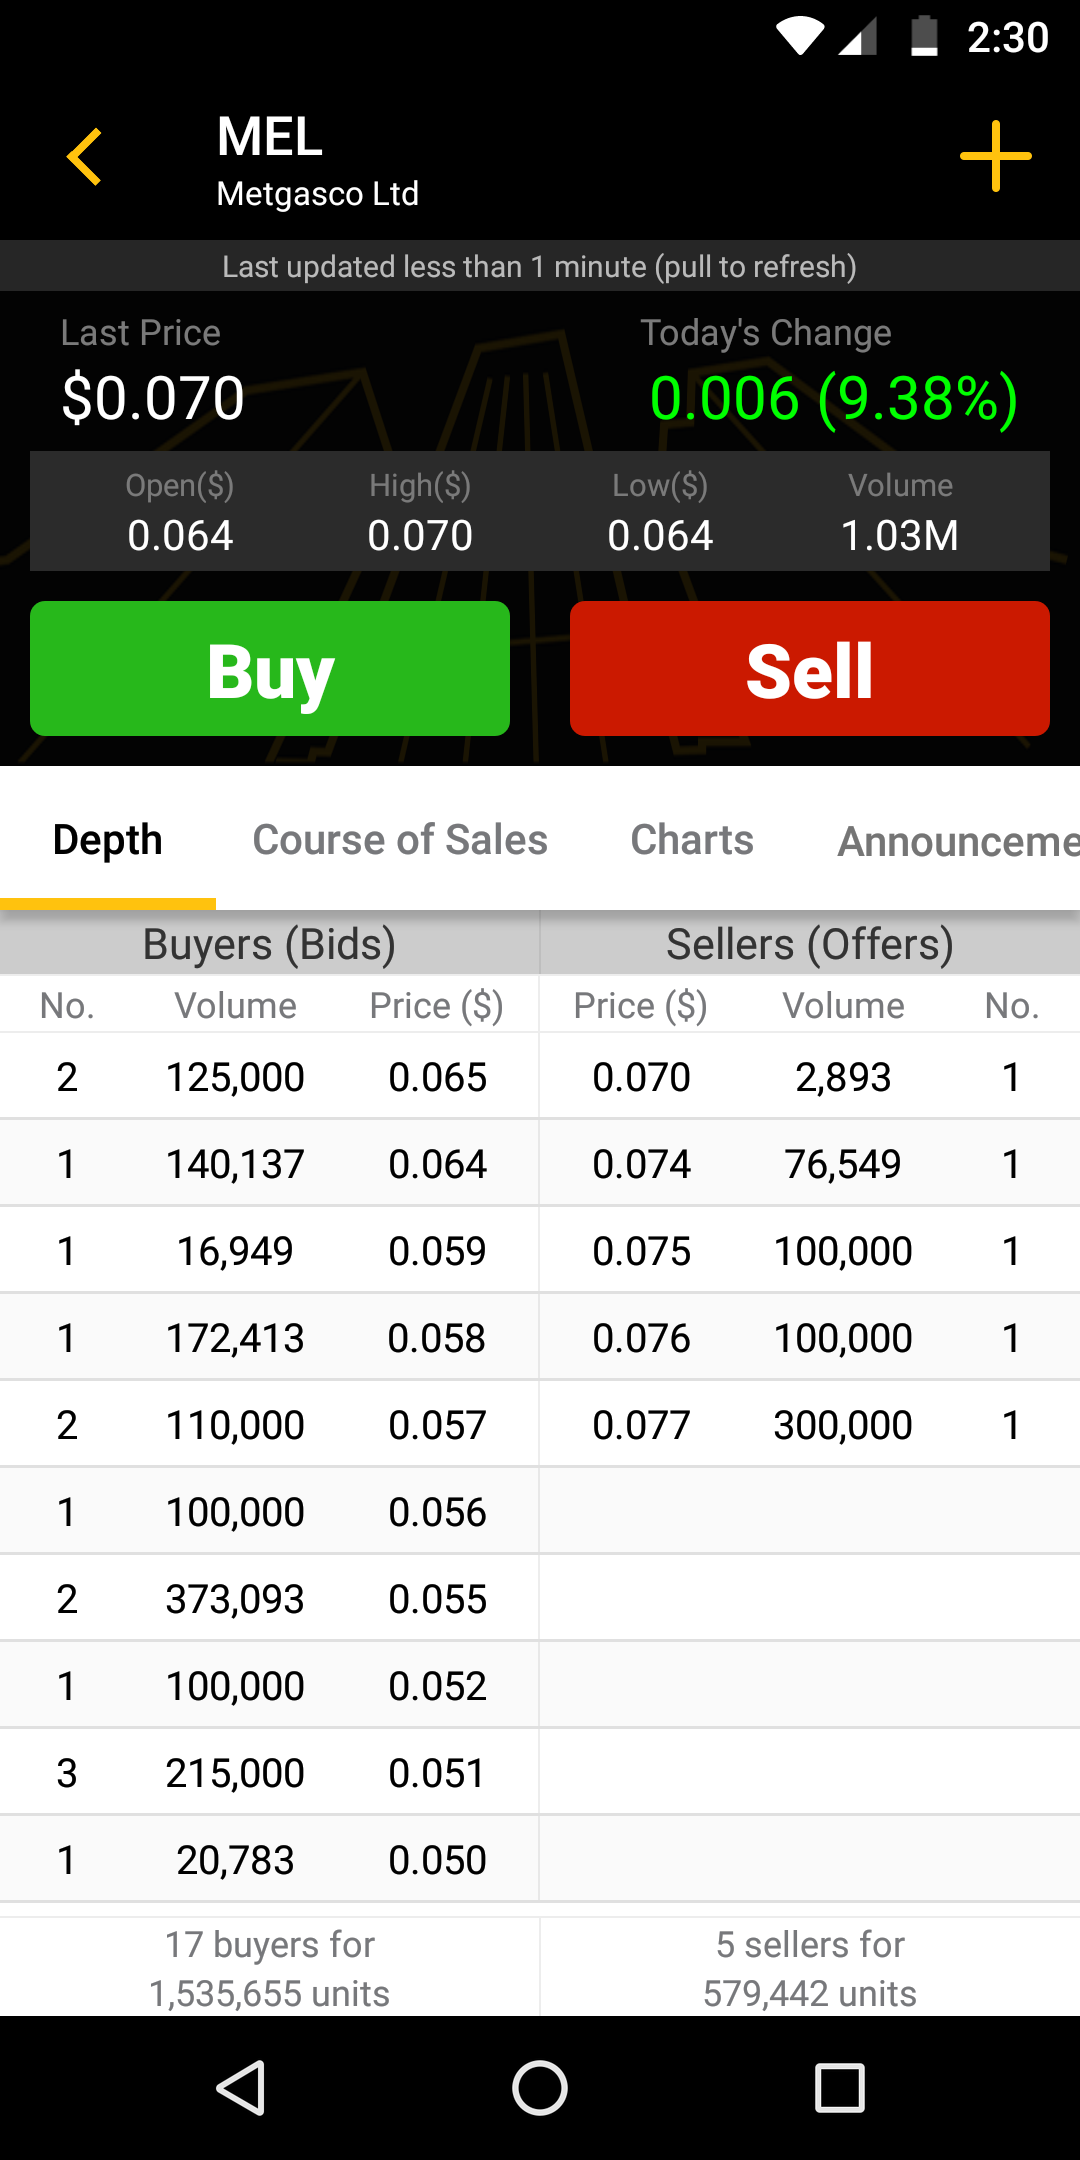The width and height of the screenshot is (1080, 2160).
Task: Tap the Open($) value 0.064
Action: [x=180, y=536]
